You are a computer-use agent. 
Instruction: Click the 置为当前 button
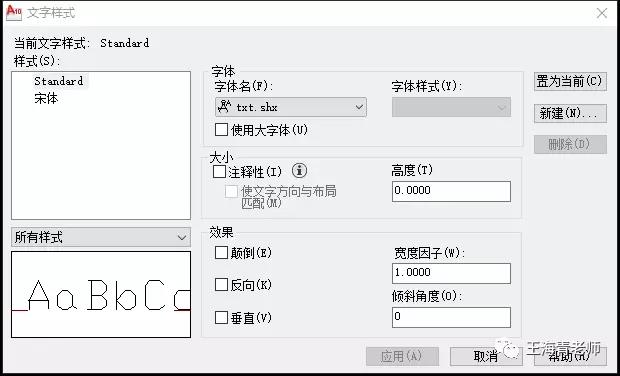(x=570, y=81)
